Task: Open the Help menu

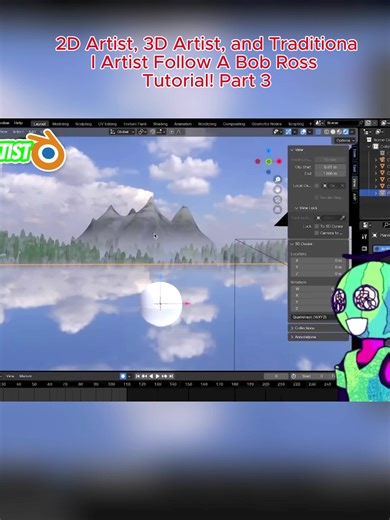Action: point(18,123)
